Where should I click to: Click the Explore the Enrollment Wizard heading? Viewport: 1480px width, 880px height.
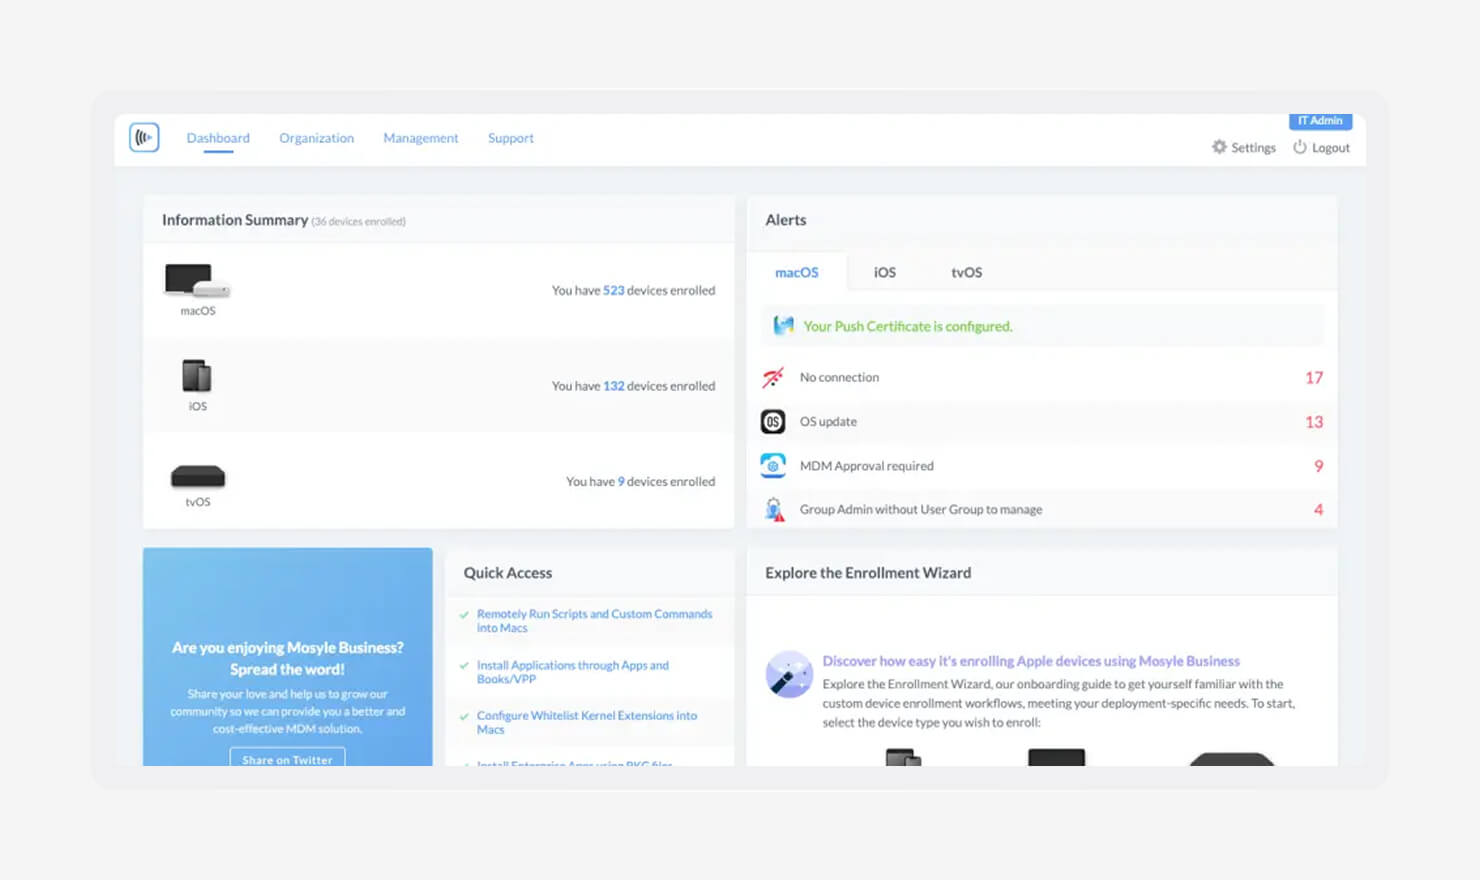point(868,573)
